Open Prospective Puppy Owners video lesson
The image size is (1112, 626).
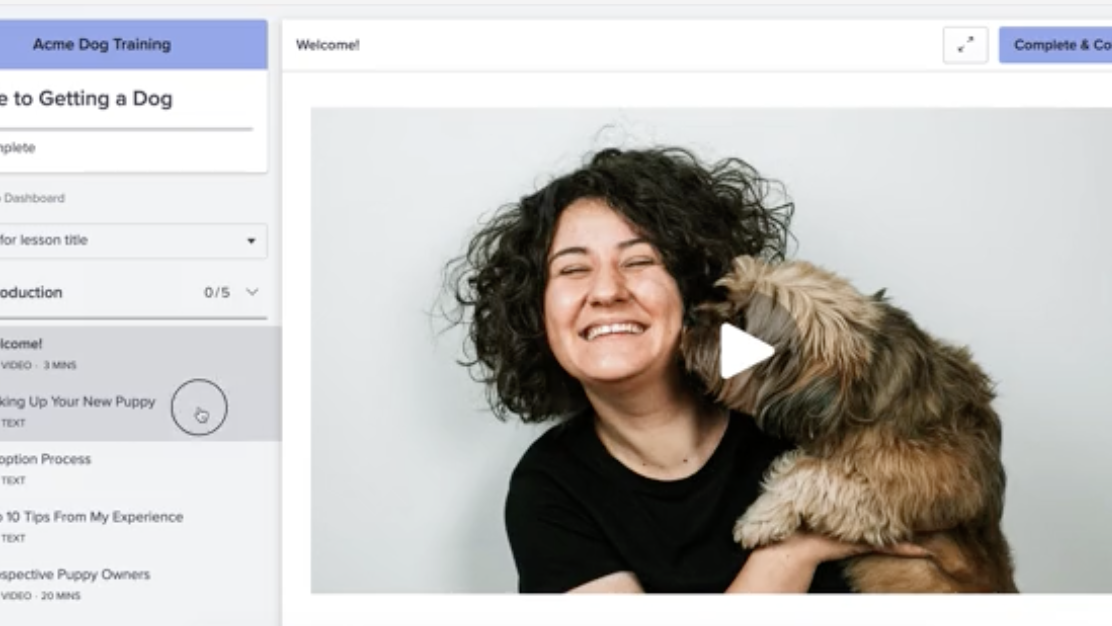(76, 574)
